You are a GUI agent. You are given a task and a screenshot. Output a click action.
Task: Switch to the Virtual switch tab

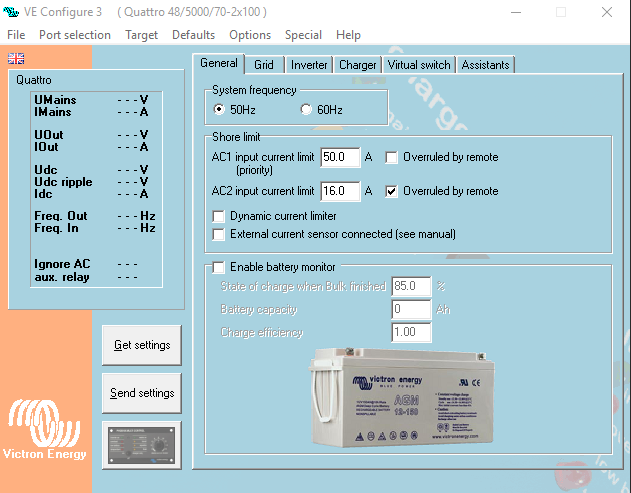(419, 65)
